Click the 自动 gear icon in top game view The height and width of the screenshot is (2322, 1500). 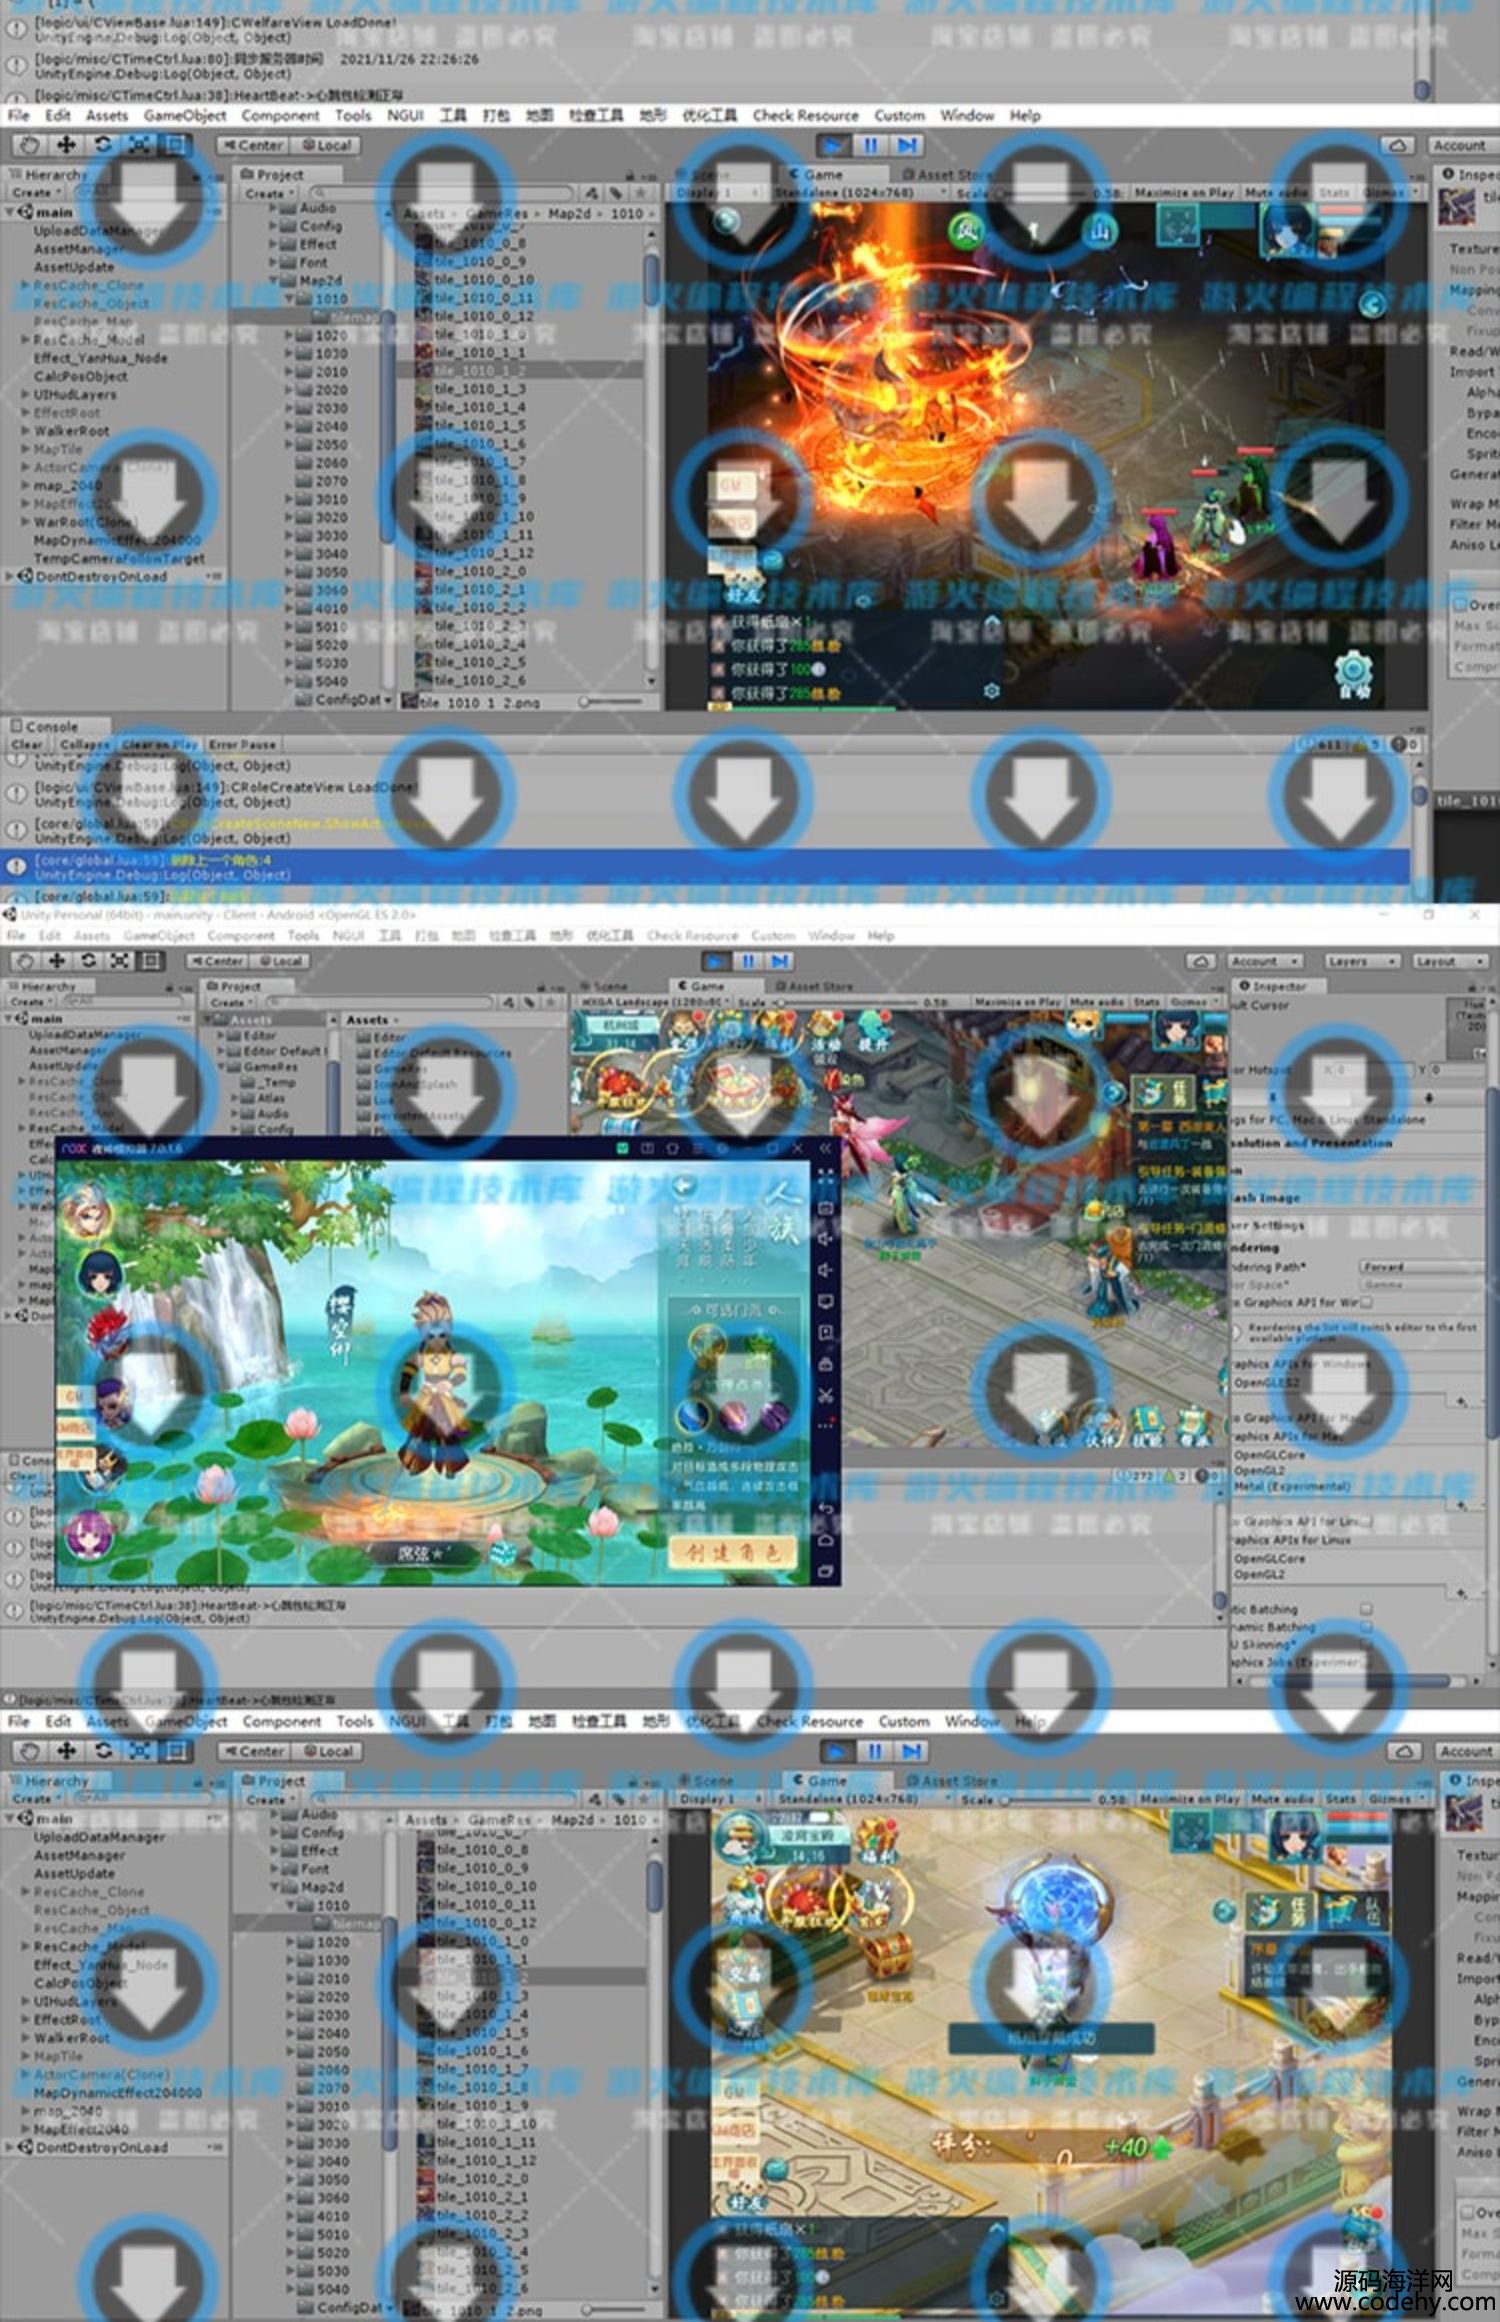click(1353, 673)
